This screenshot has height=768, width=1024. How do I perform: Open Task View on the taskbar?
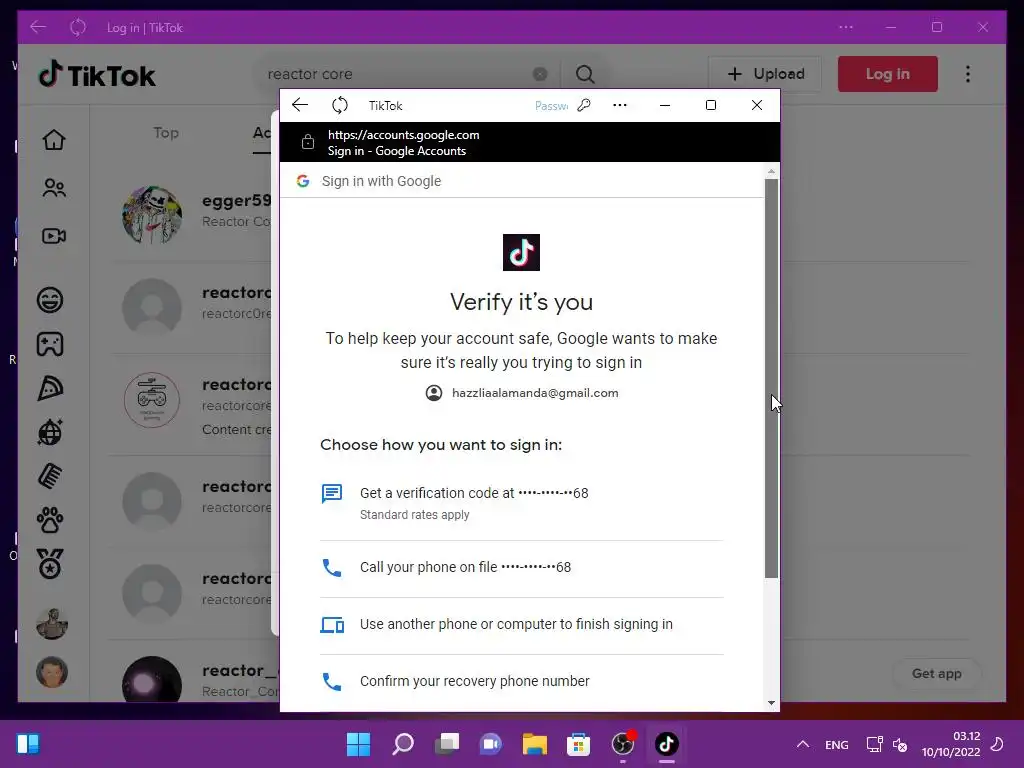click(x=447, y=744)
